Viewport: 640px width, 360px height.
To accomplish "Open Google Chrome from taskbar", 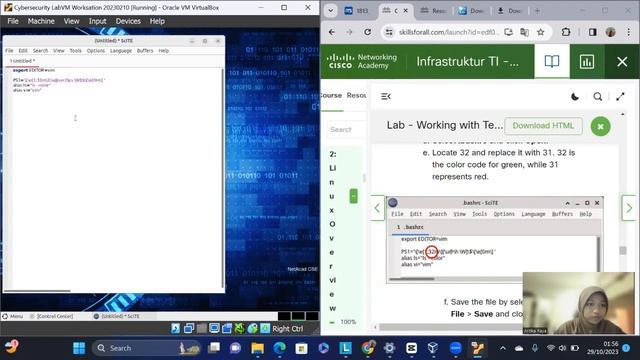I will coord(368,348).
